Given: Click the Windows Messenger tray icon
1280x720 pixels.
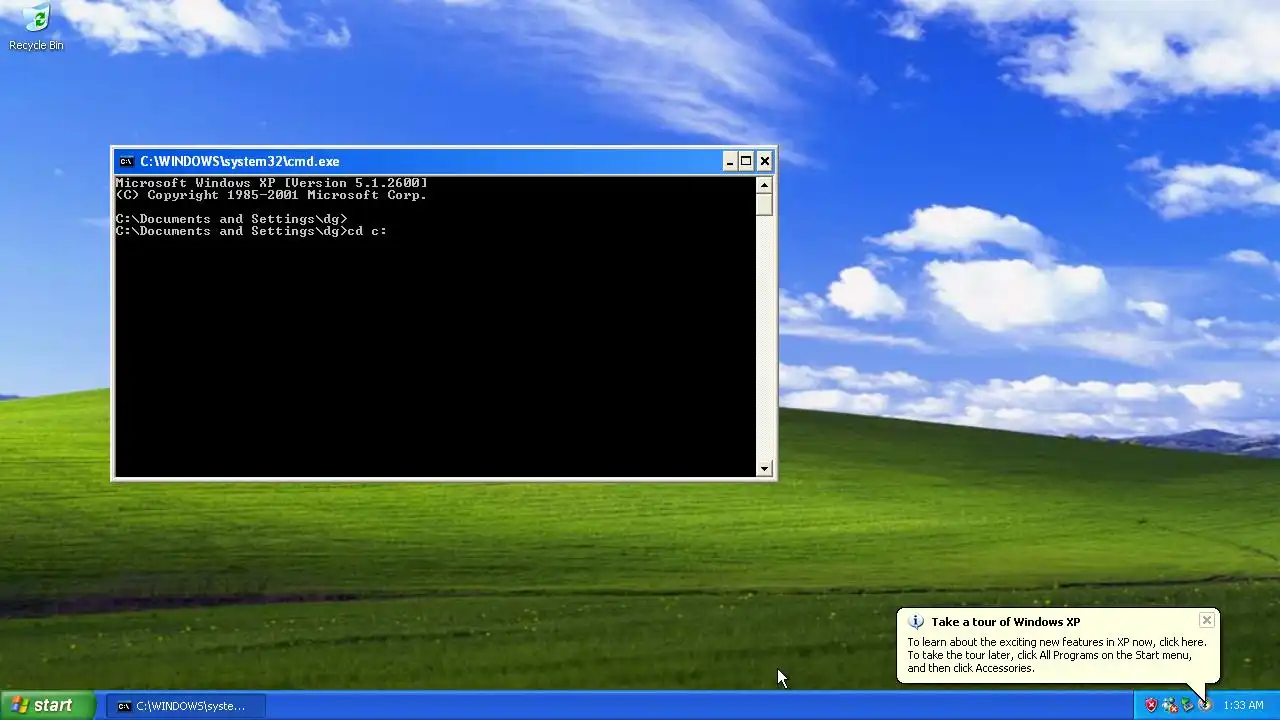Looking at the screenshot, I should 1169,705.
